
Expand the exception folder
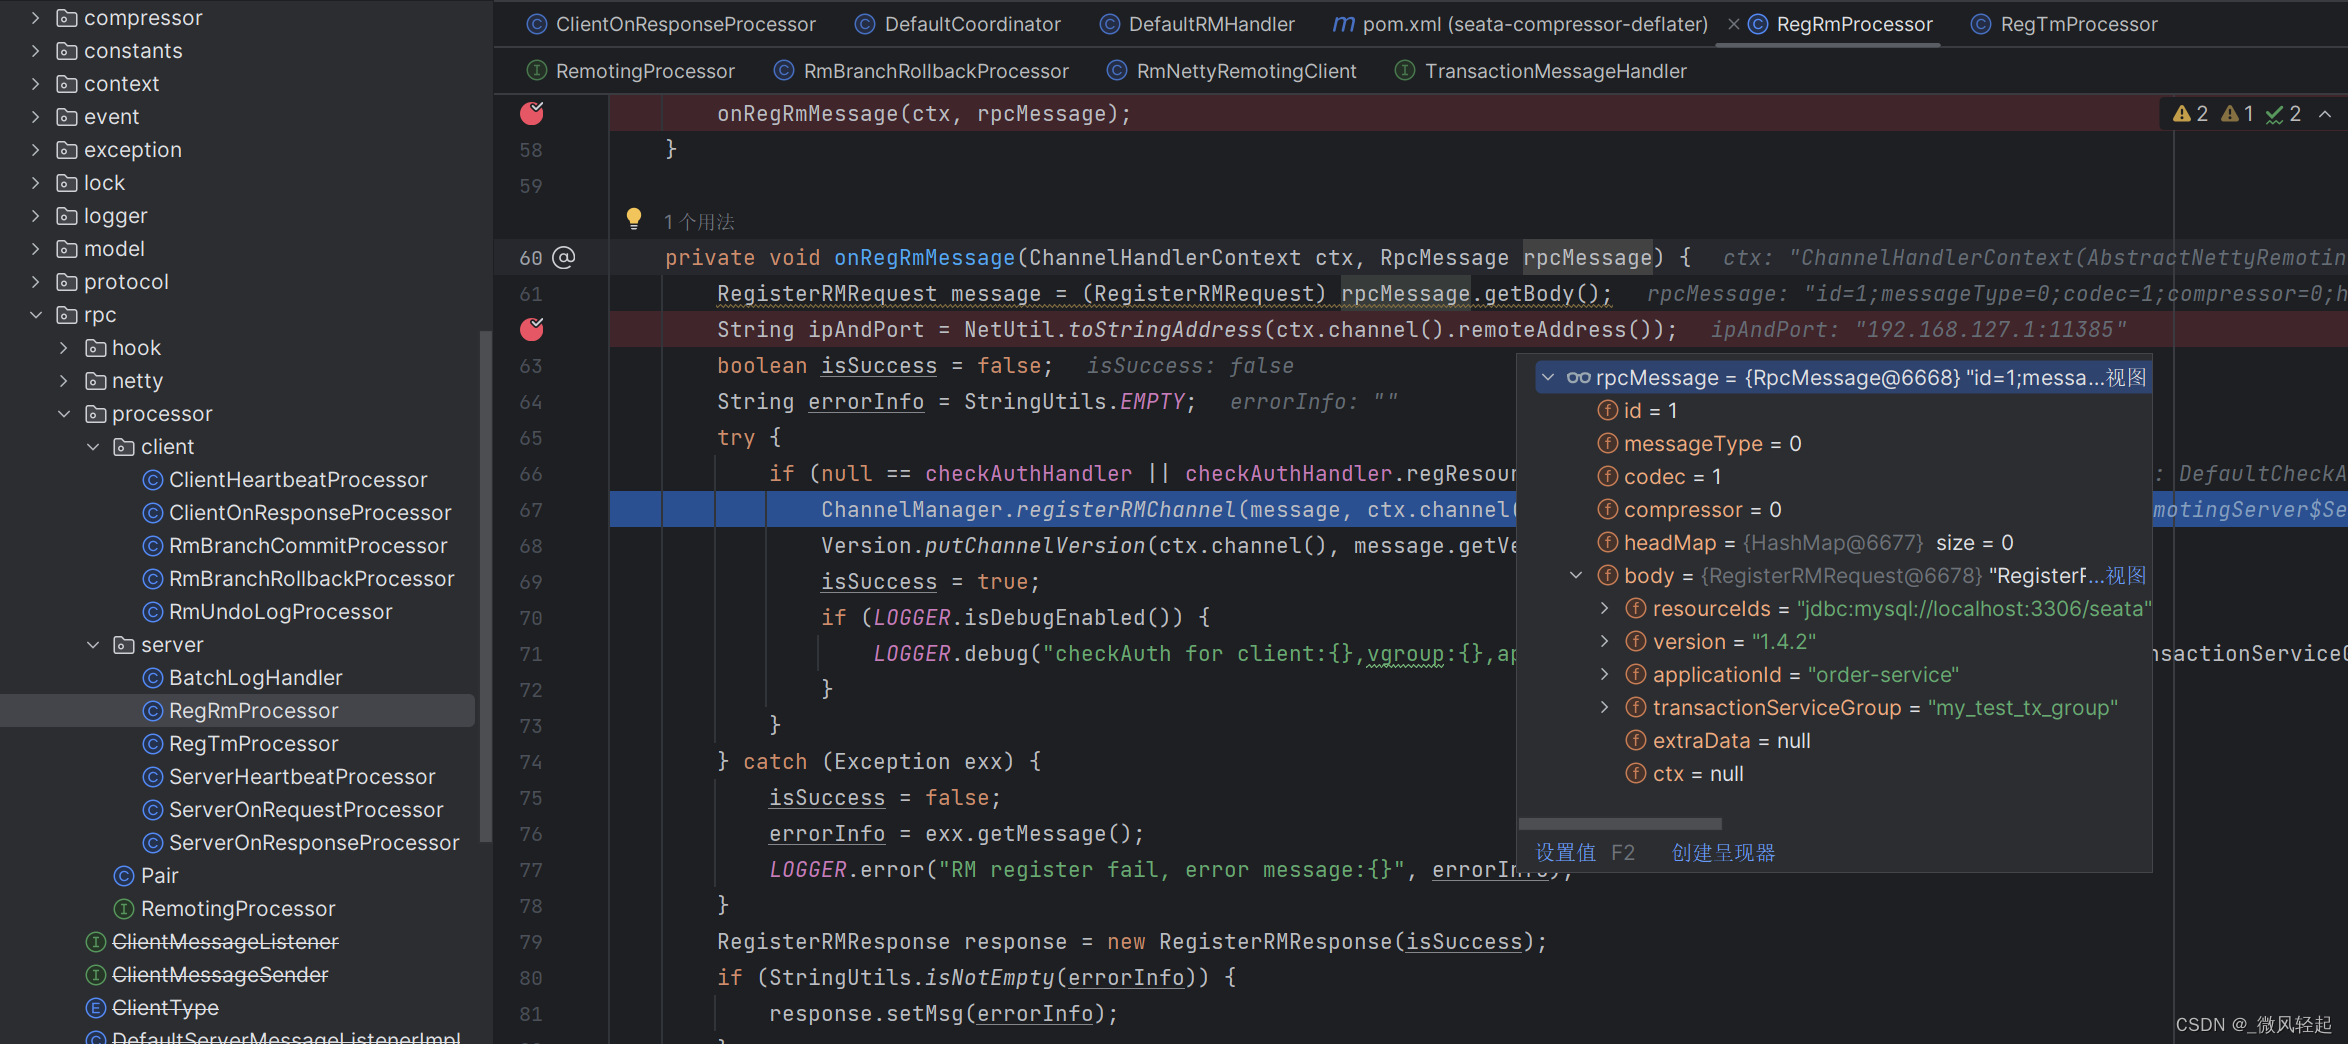[x=36, y=150]
